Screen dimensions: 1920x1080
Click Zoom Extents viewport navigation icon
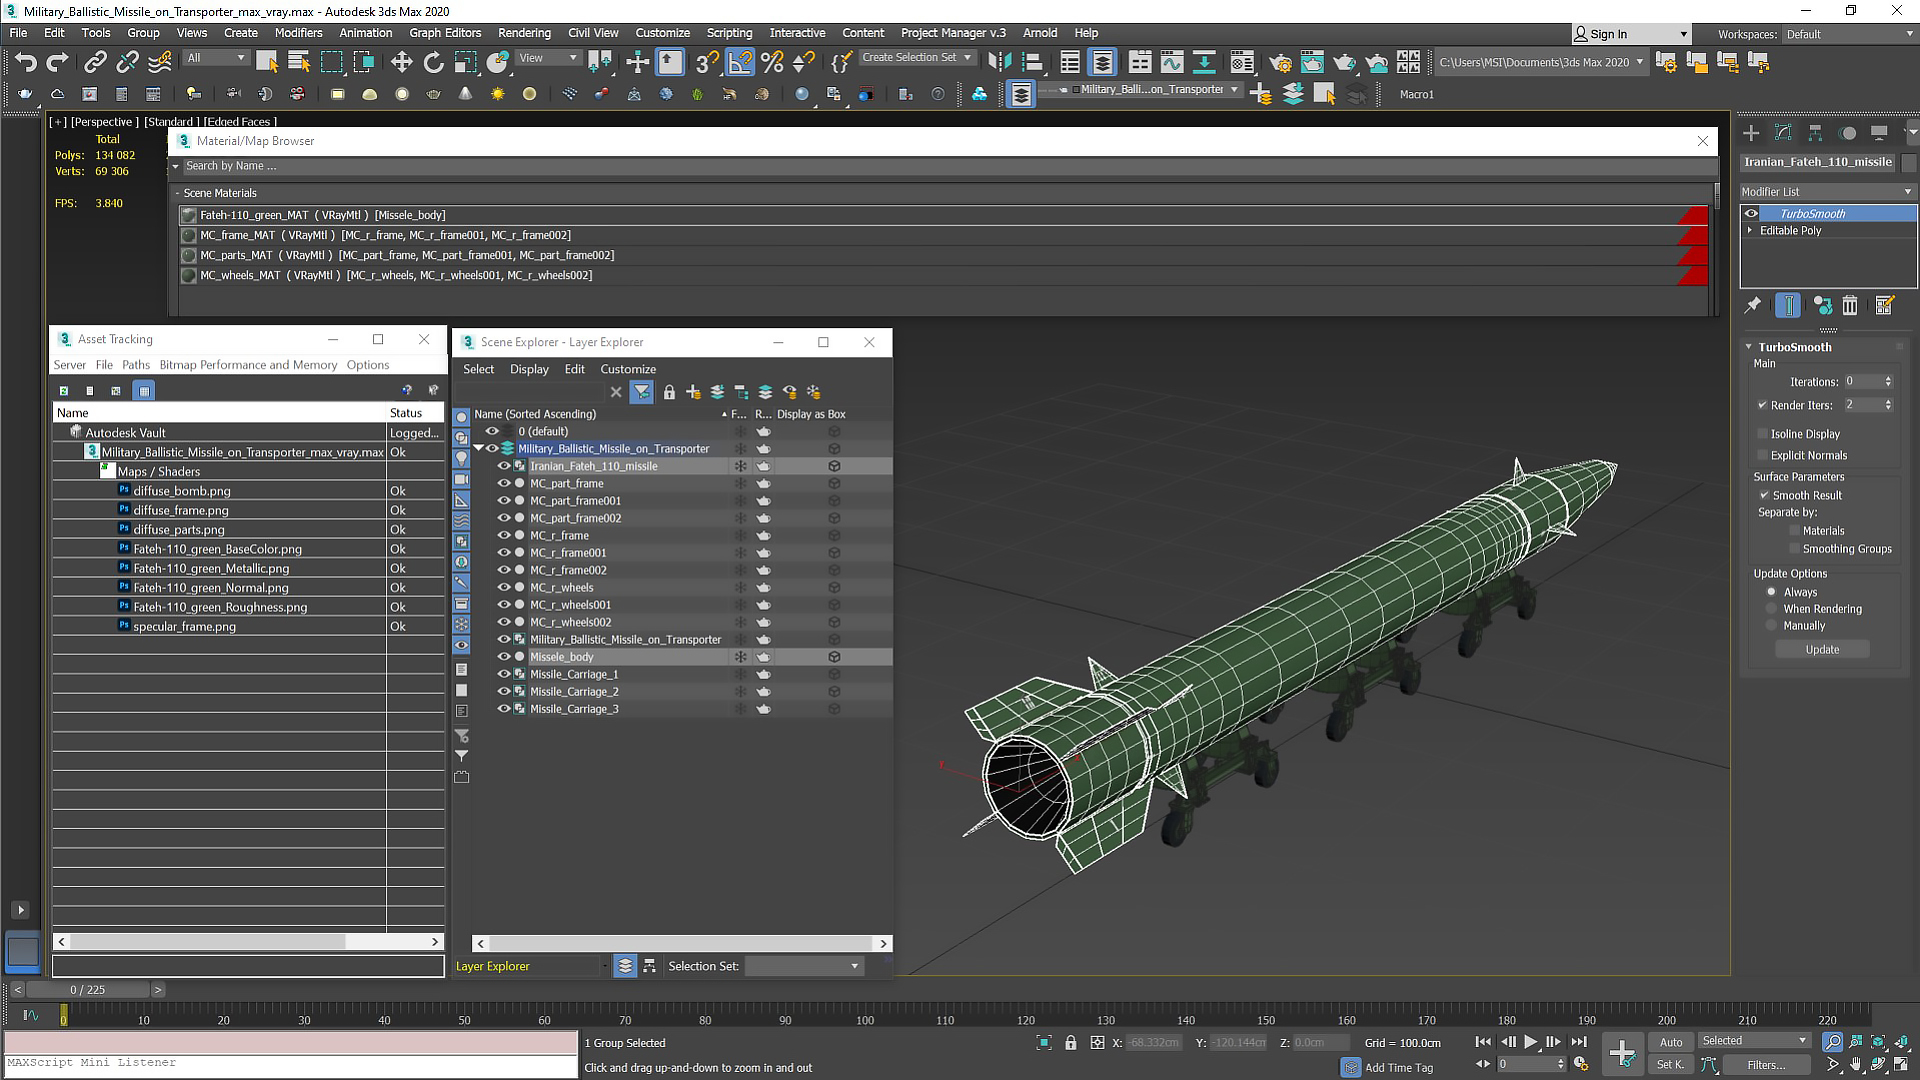pyautogui.click(x=1878, y=1043)
